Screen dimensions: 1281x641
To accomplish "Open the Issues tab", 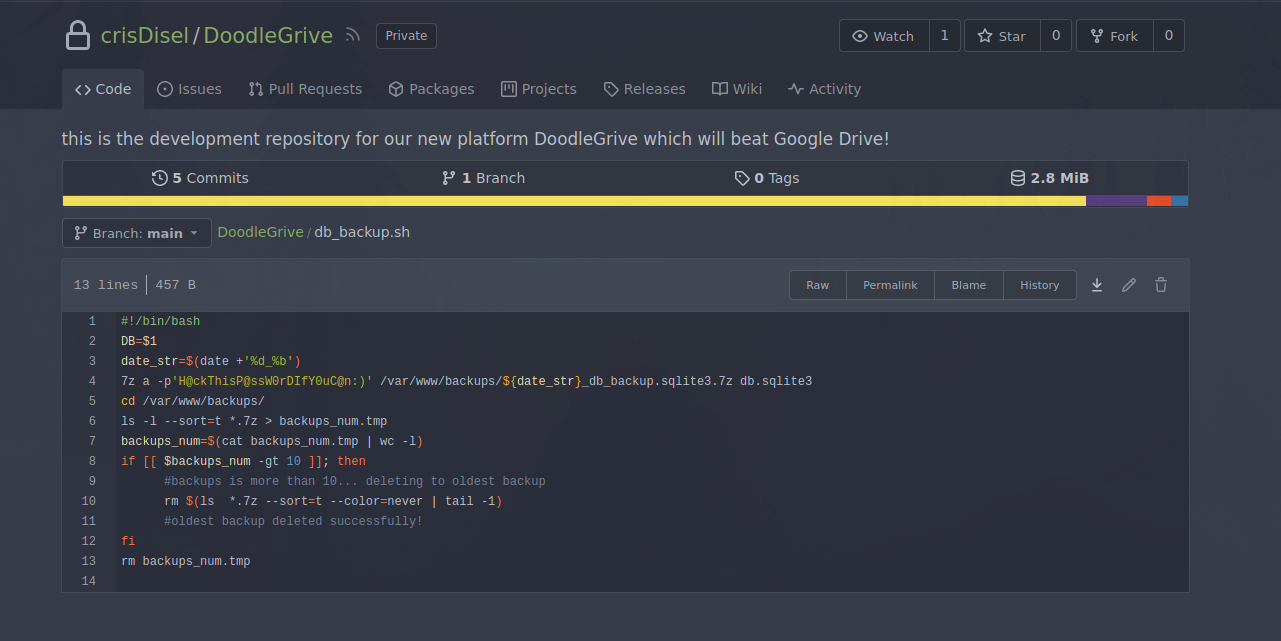I will 189,89.
